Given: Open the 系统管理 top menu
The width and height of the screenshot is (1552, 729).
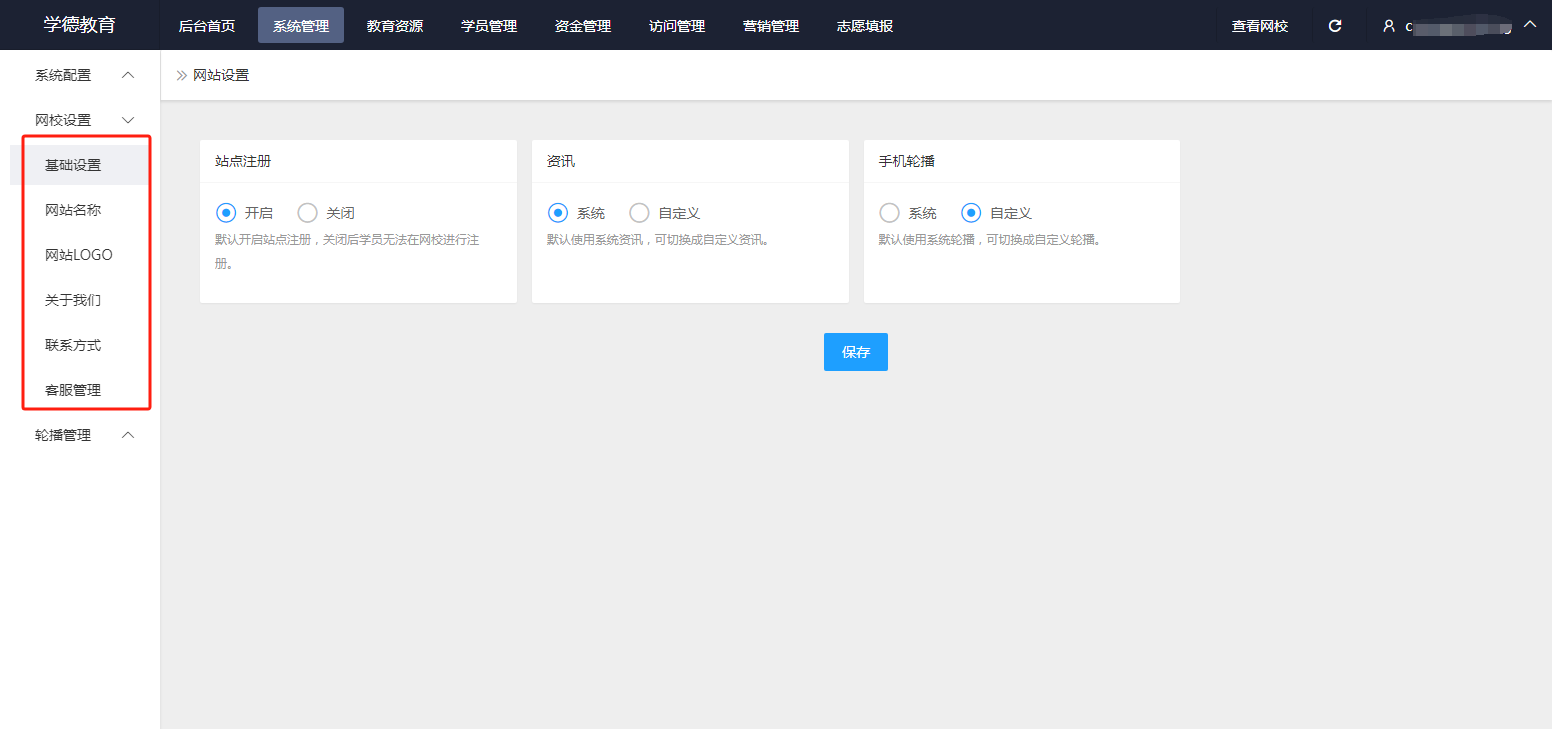Looking at the screenshot, I should pos(301,26).
